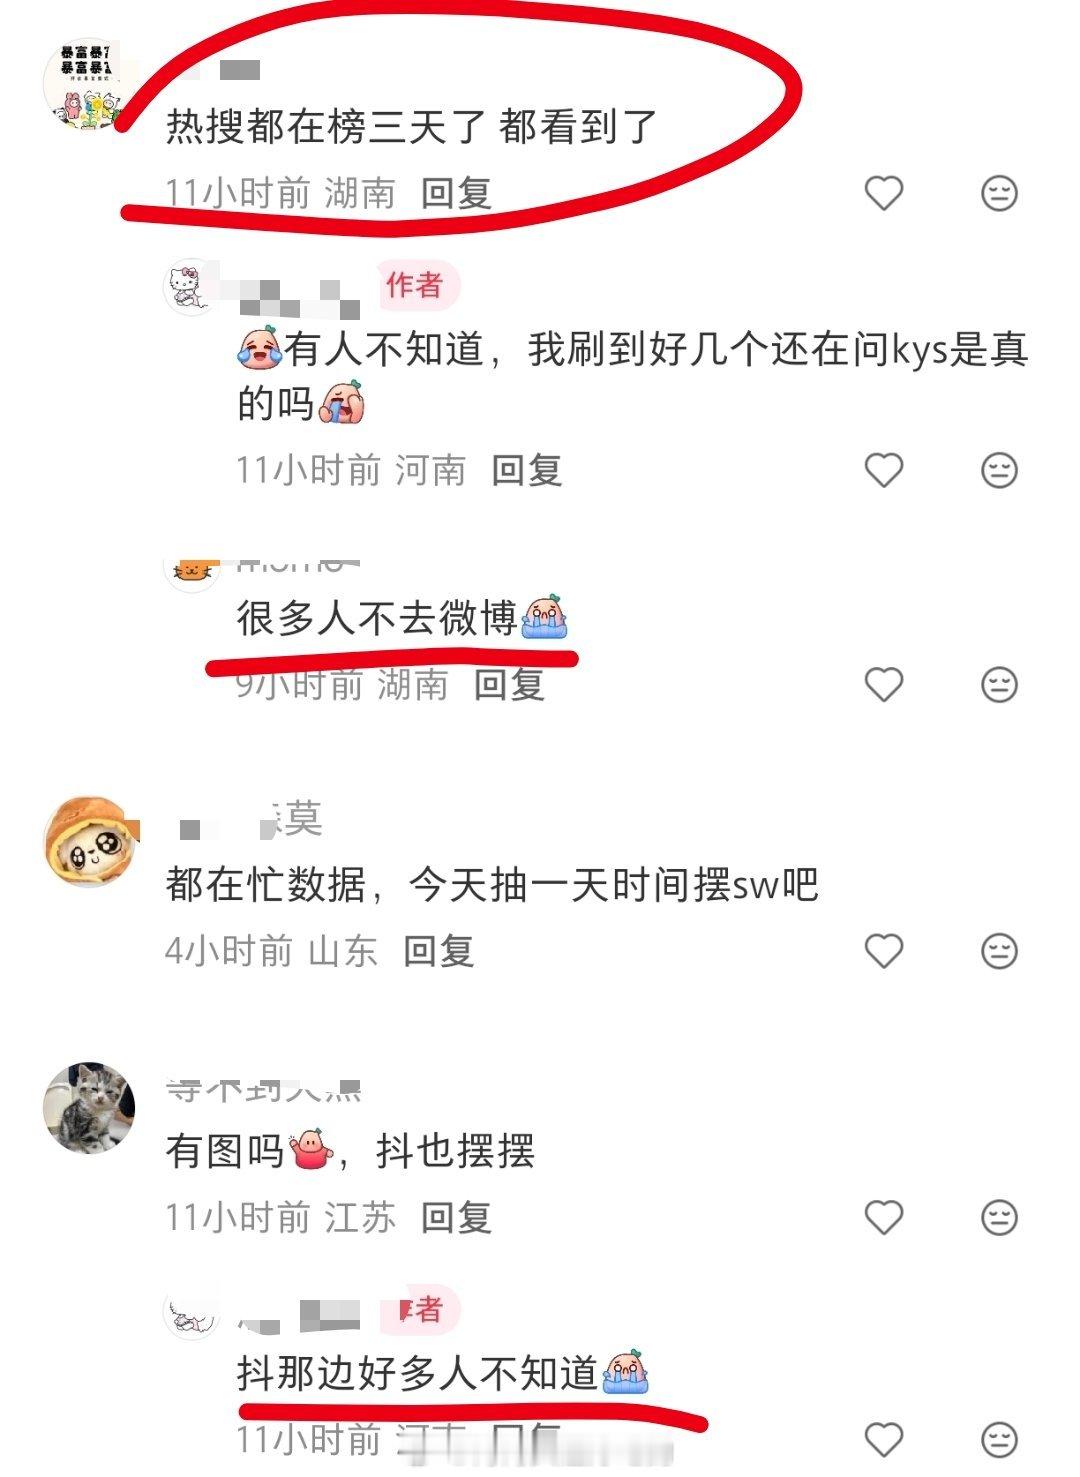1080x1477 pixels.
Task: Like the author's reply 抖那边好多人不知道
Action: click(884, 1439)
